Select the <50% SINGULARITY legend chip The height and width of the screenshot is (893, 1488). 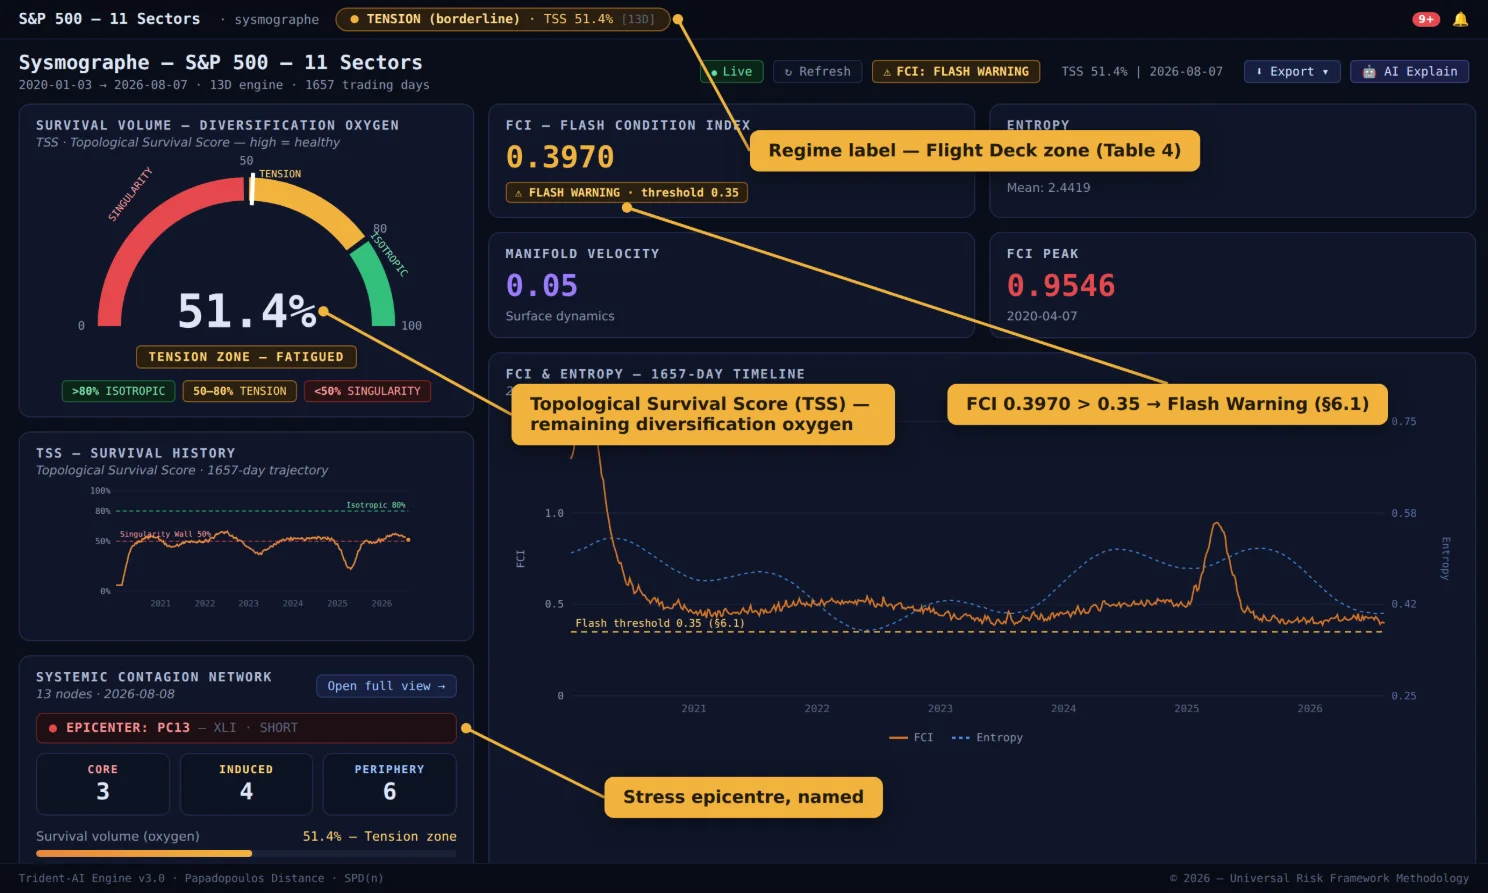coord(367,391)
